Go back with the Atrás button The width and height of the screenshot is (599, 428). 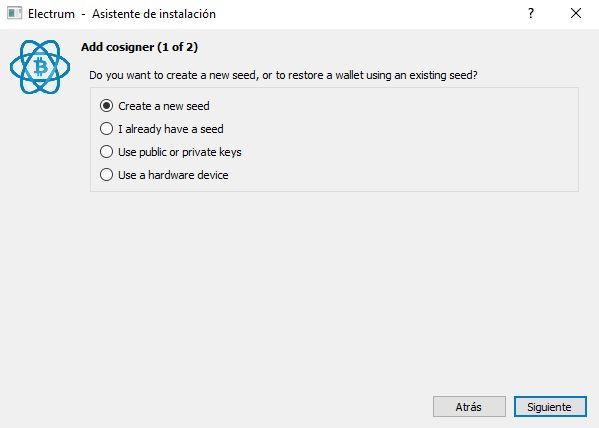tap(469, 407)
